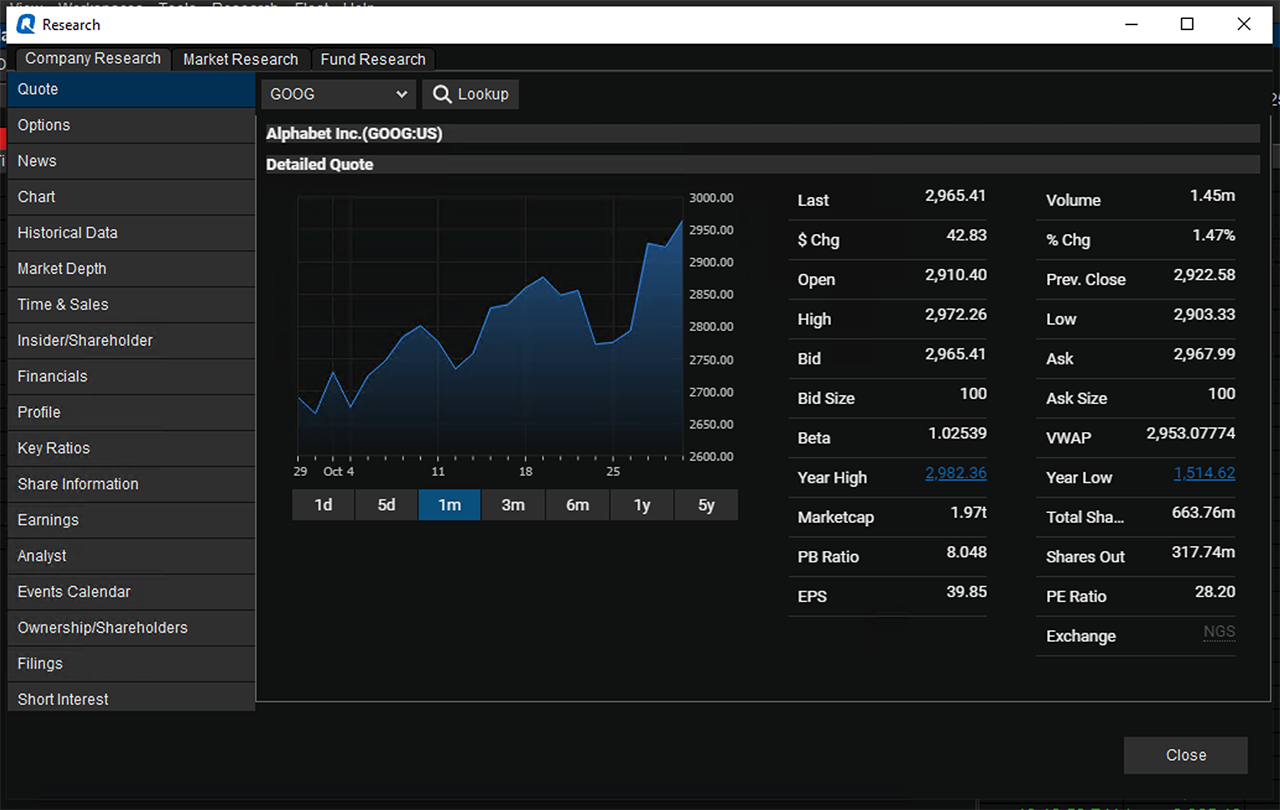Screen dimensions: 1280x810
Task: Minimize the Research window
Action: click(x=1131, y=24)
